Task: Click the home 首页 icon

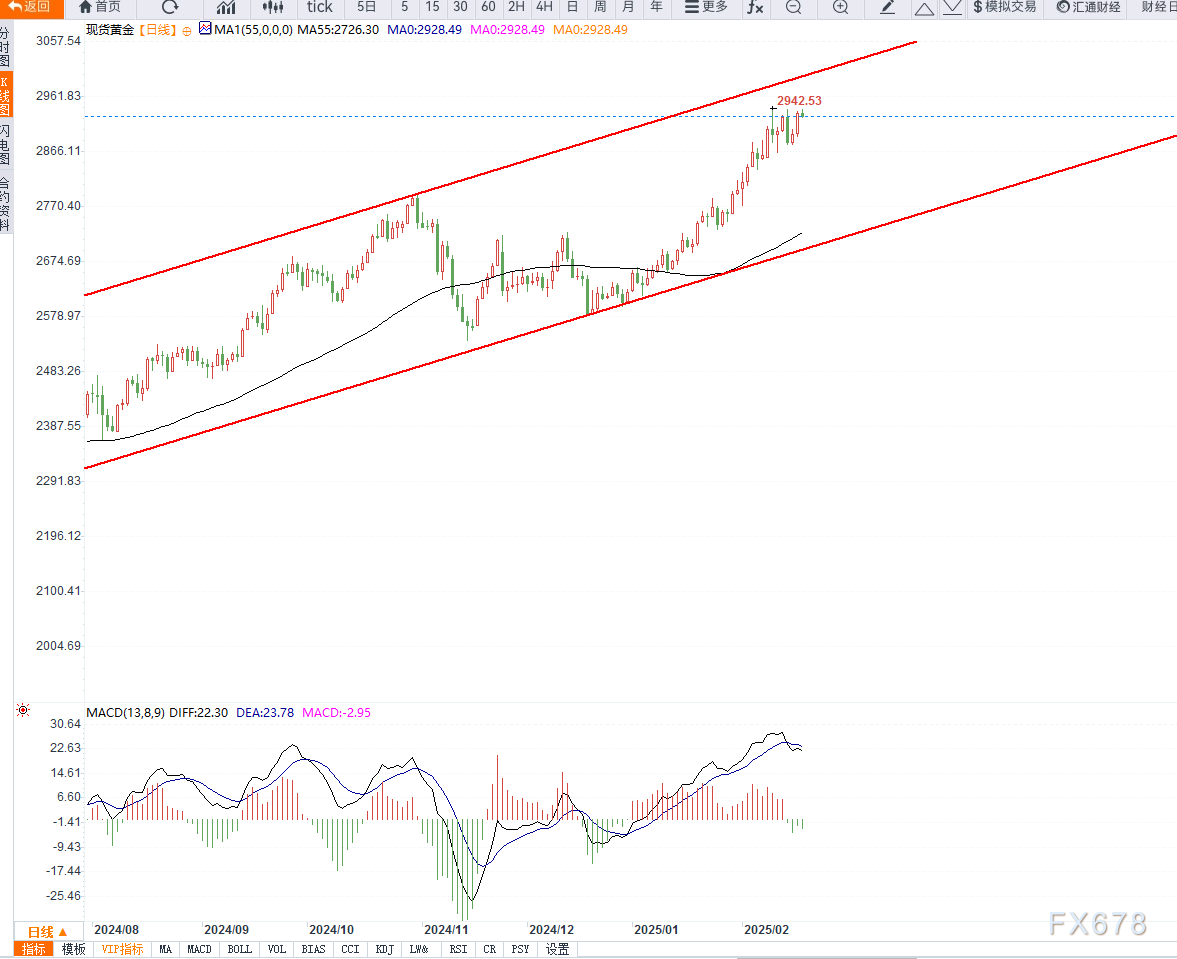Action: click(x=100, y=8)
